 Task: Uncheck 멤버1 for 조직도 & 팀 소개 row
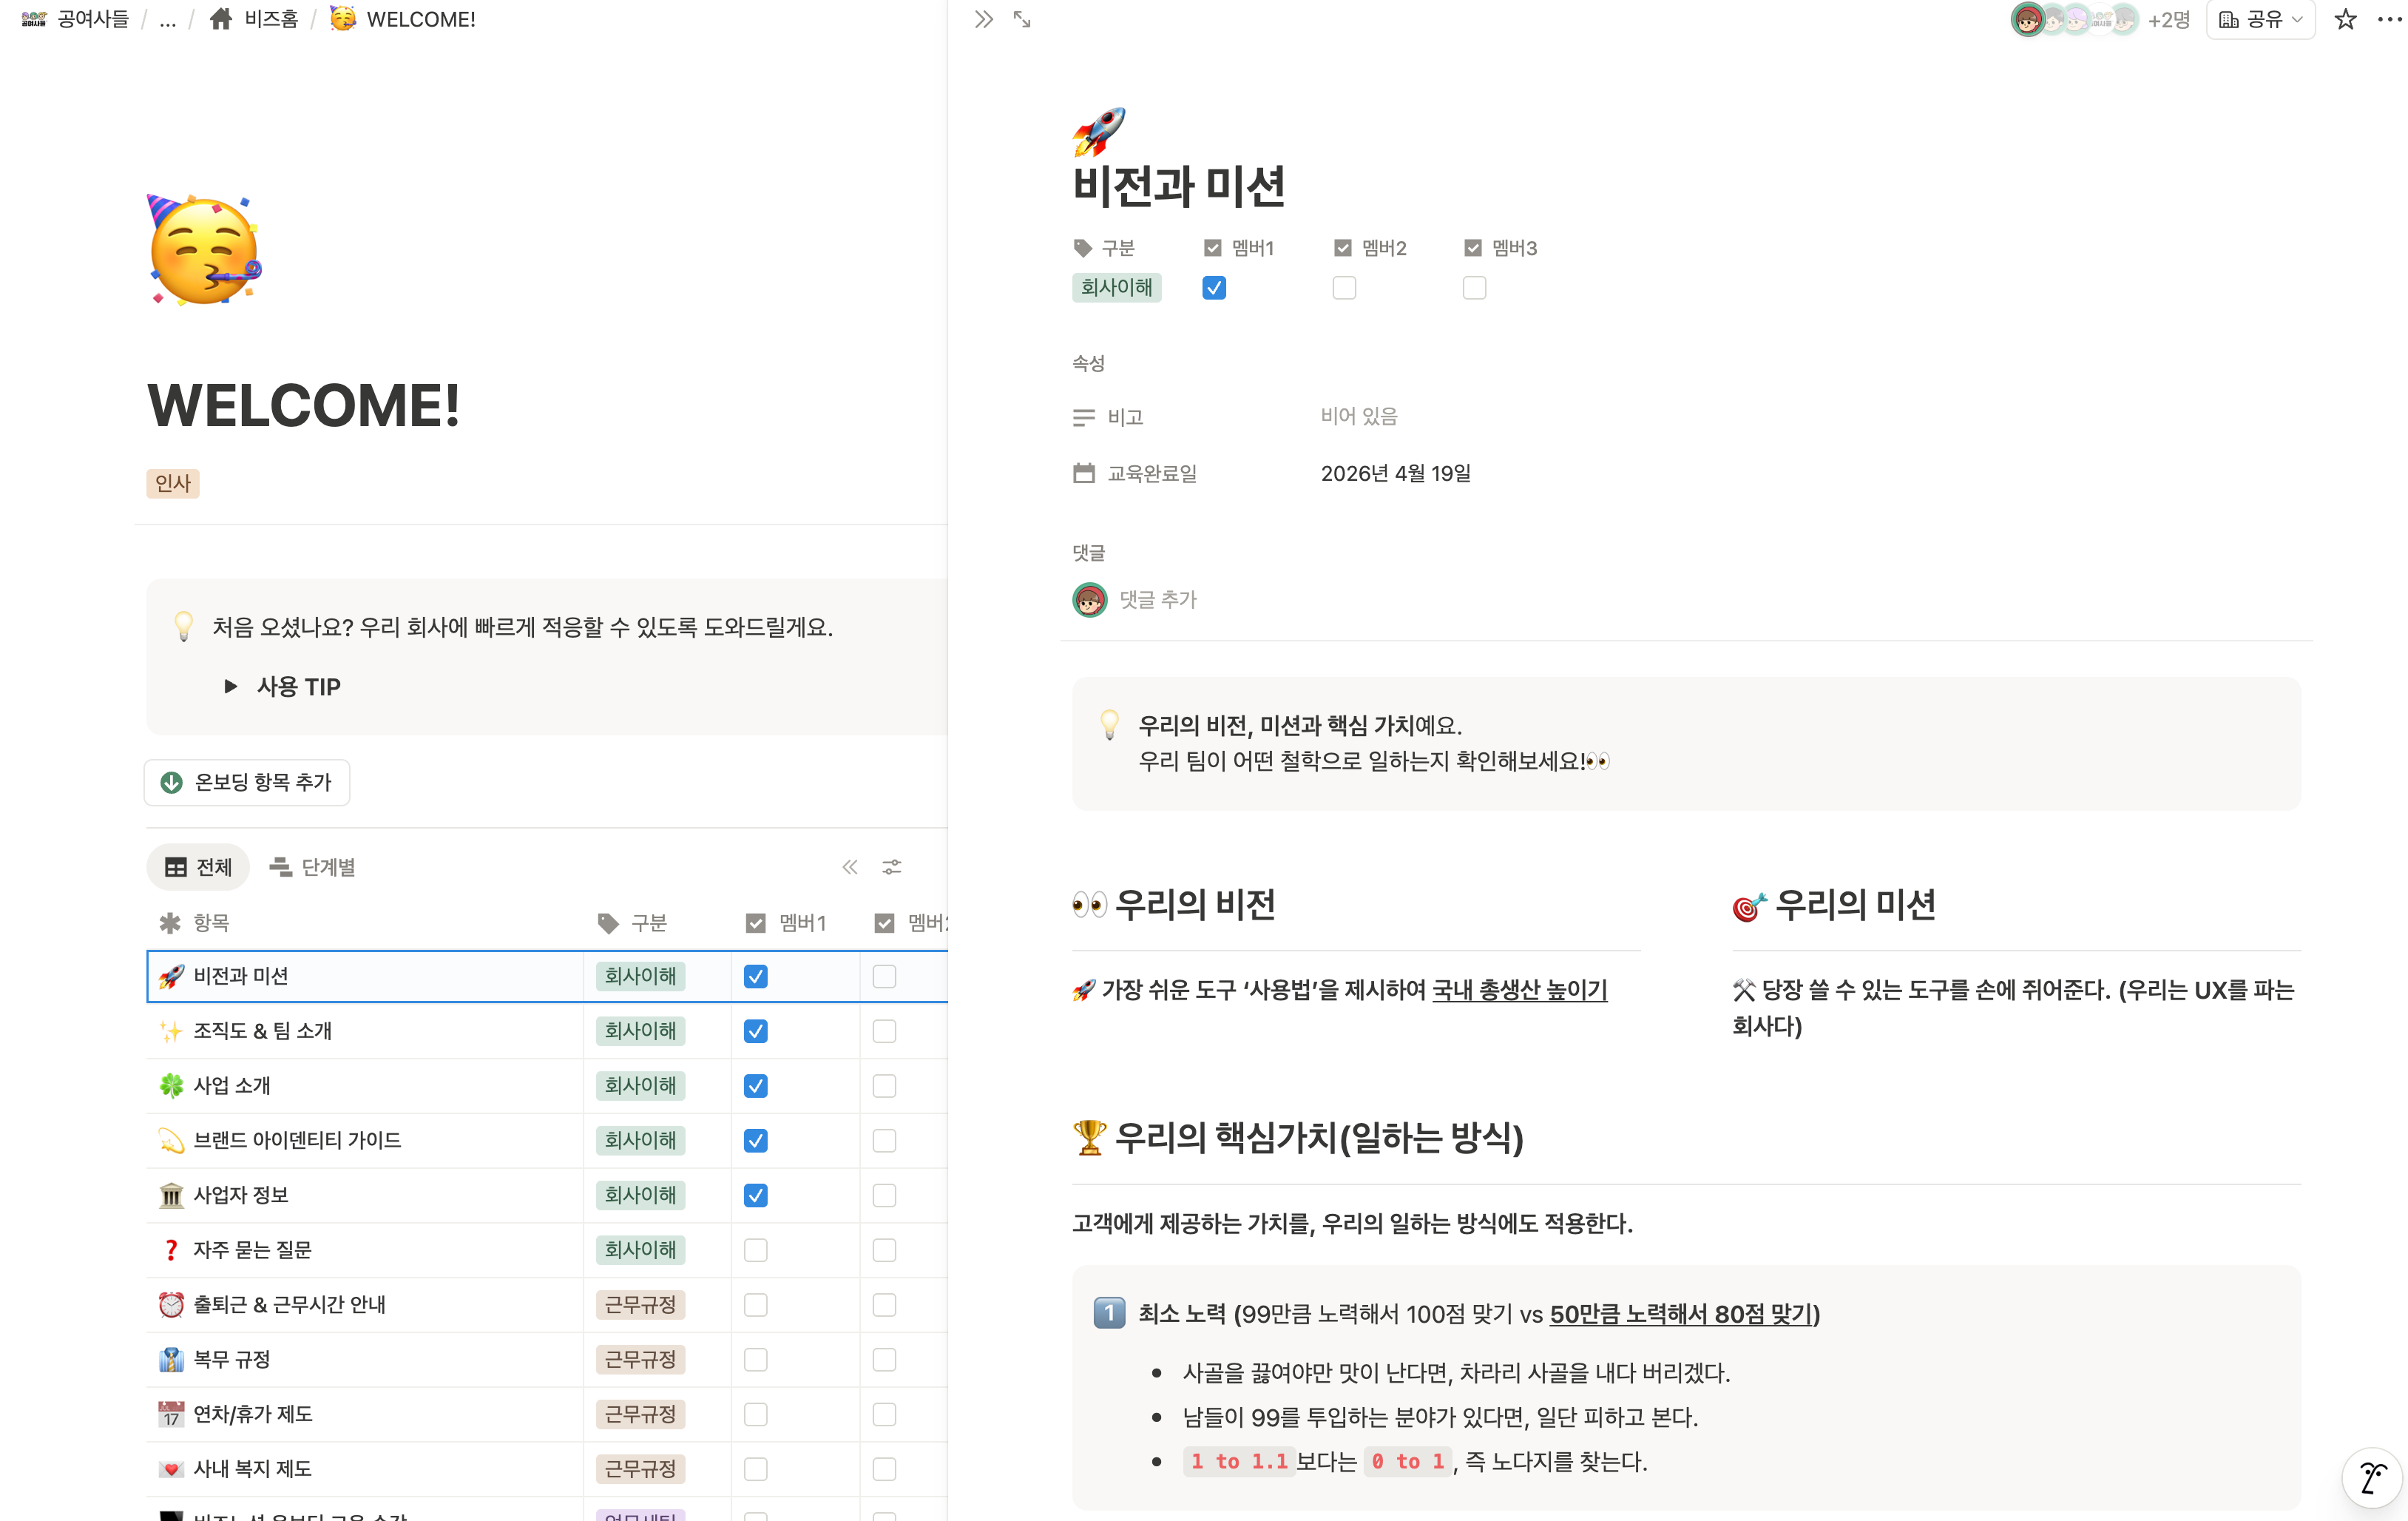[x=755, y=1030]
